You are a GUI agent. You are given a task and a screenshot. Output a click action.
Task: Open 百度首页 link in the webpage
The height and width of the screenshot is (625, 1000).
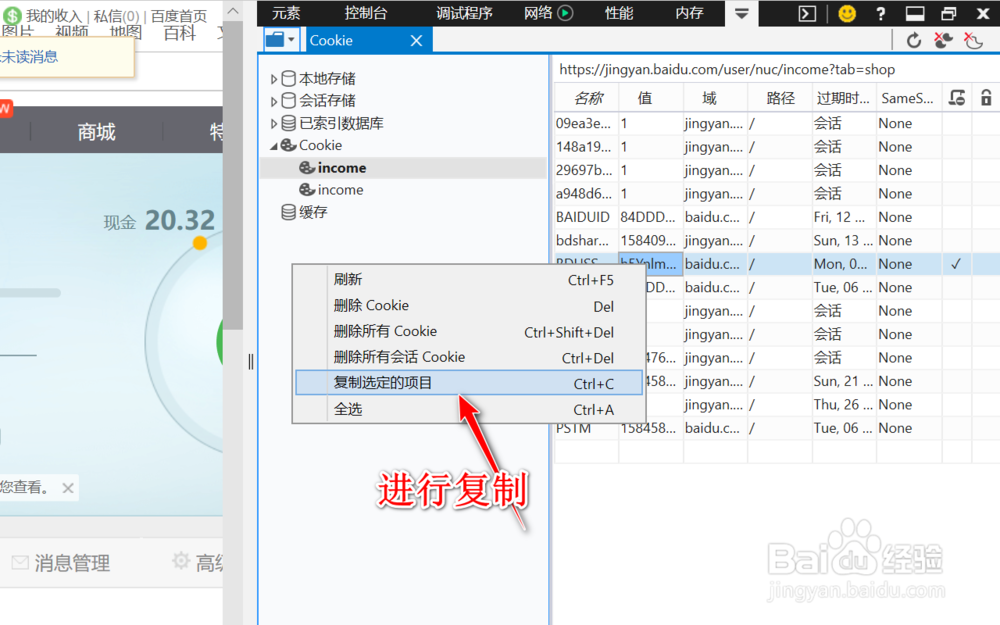pos(179,16)
